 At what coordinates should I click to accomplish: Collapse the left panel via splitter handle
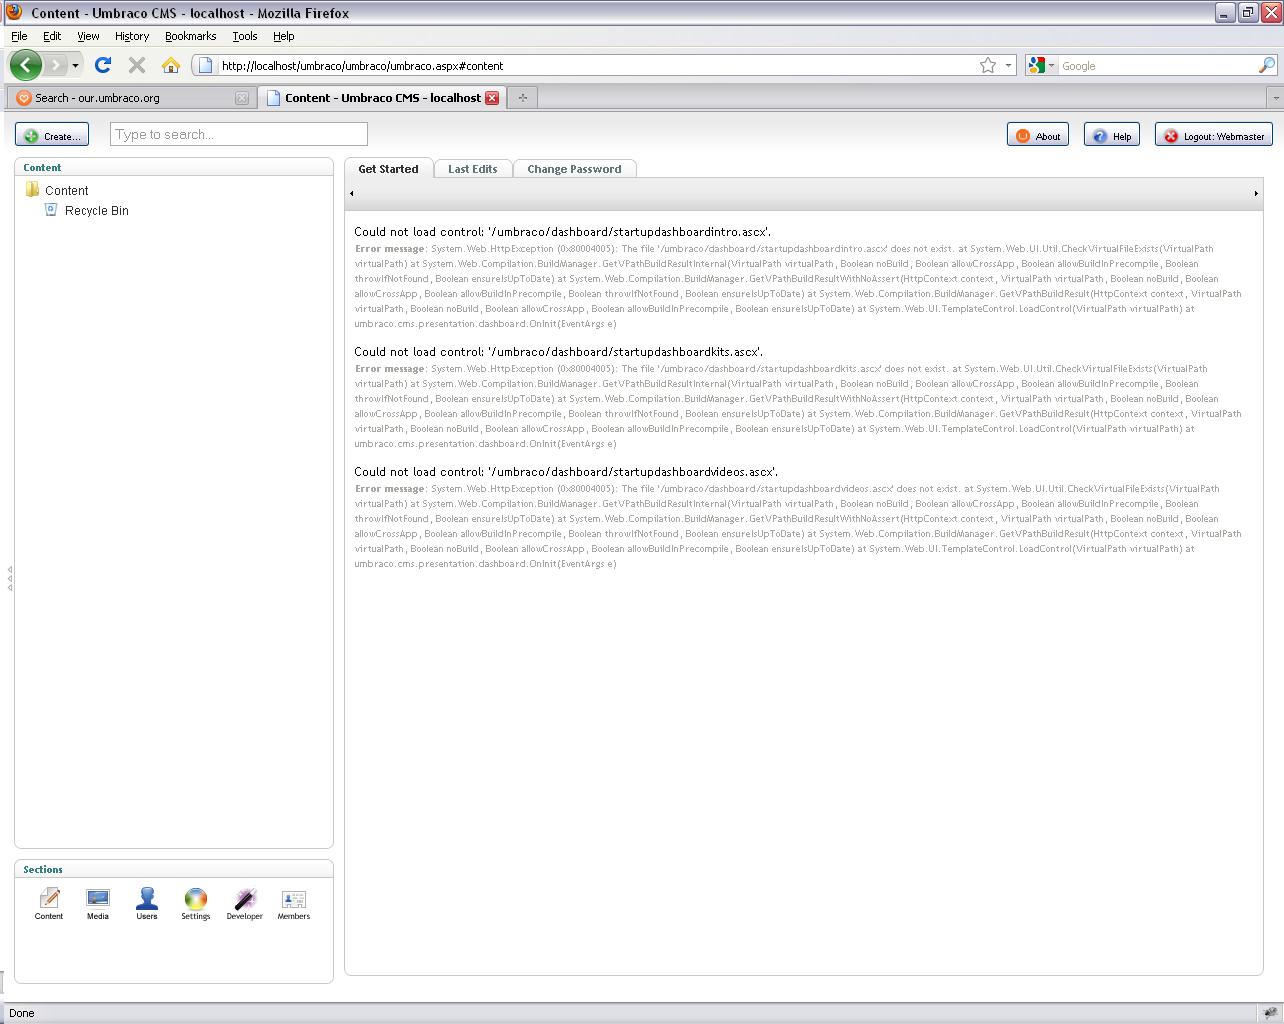click(x=9, y=578)
